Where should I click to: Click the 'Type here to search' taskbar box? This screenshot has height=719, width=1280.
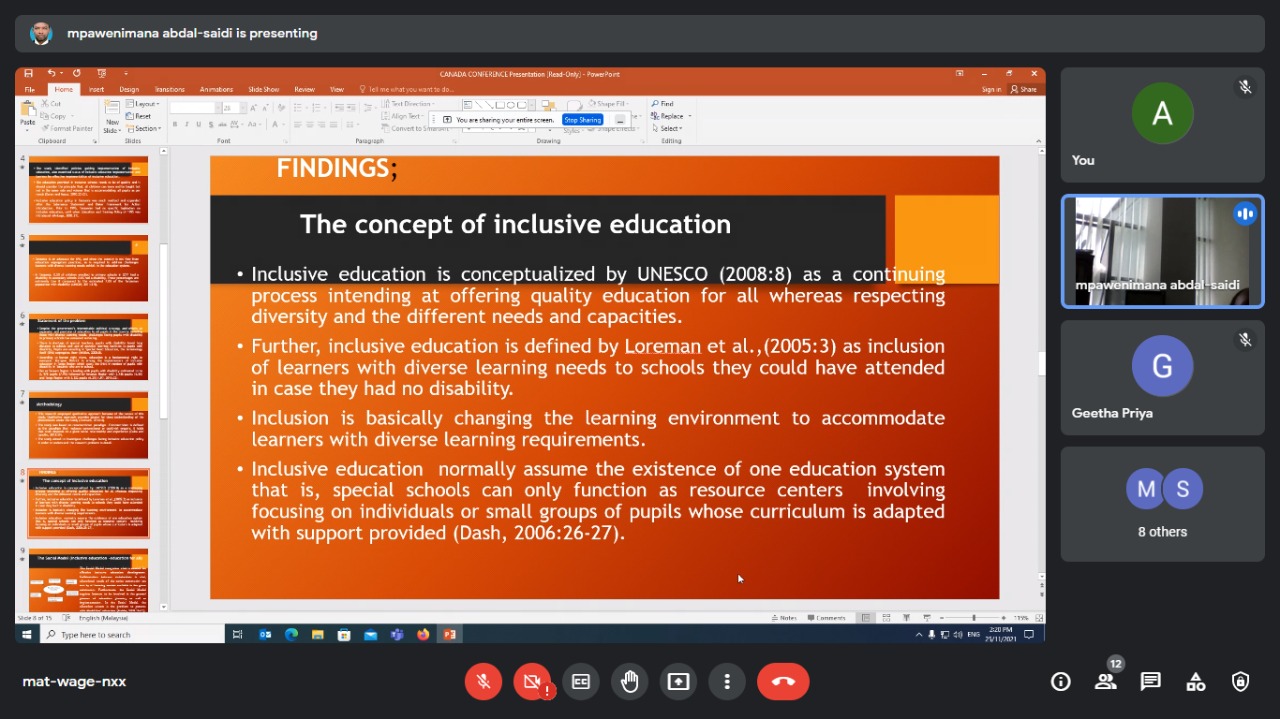134,634
